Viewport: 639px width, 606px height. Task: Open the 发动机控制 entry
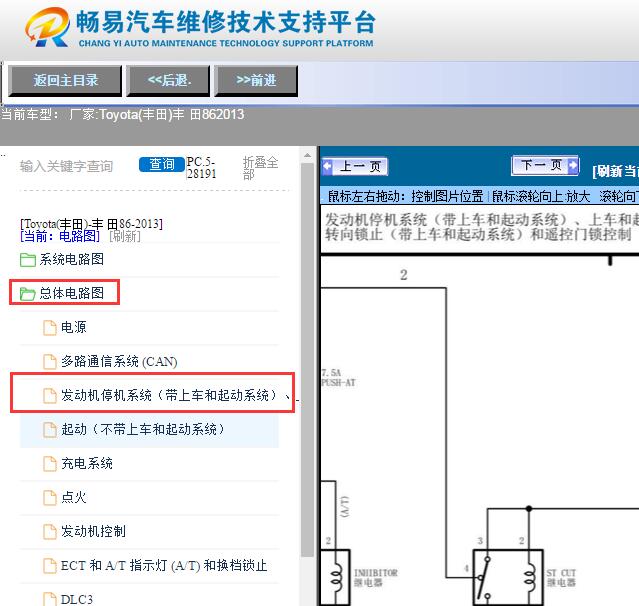pyautogui.click(x=93, y=531)
